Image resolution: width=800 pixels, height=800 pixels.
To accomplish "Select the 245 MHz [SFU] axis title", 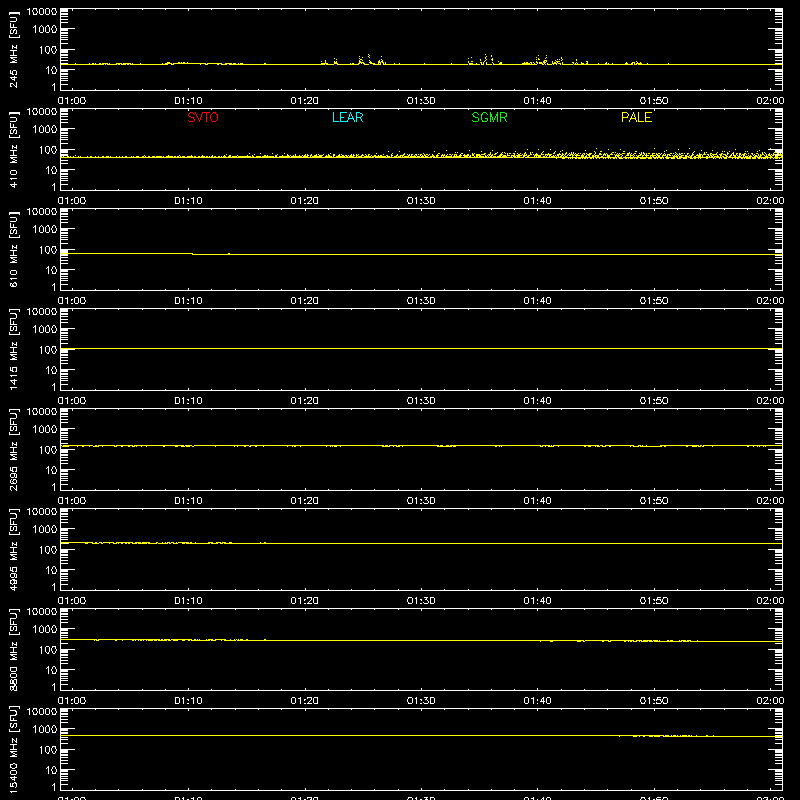I will (13, 50).
